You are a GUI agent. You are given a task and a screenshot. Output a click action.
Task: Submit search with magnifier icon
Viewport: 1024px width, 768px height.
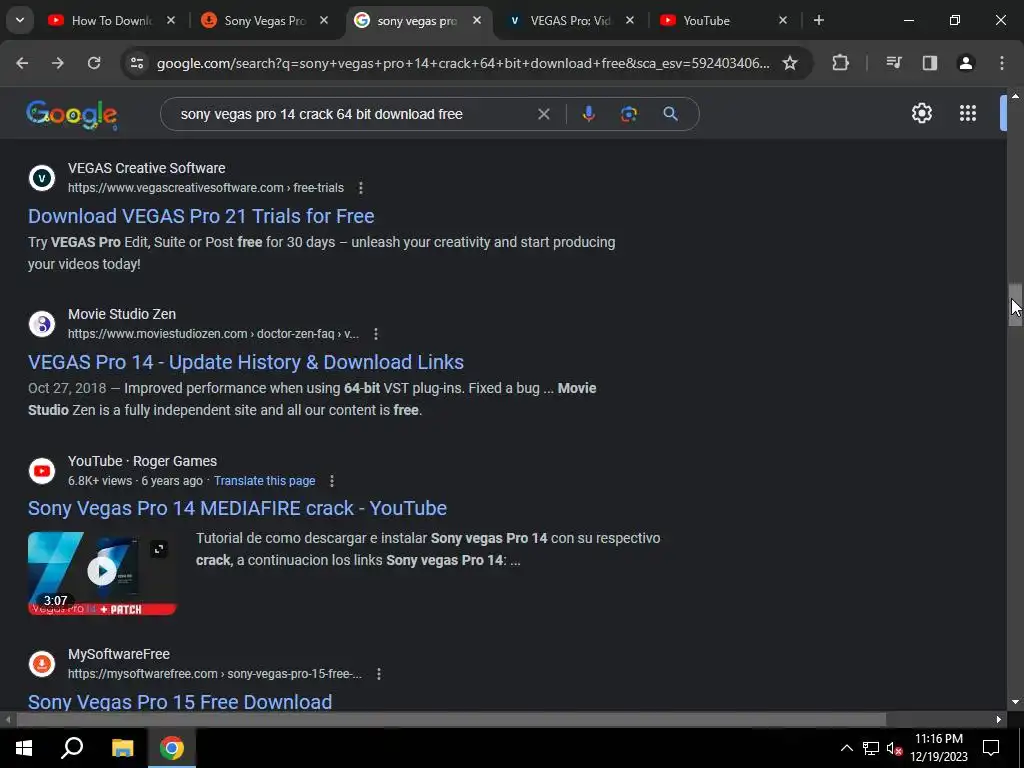click(x=671, y=114)
